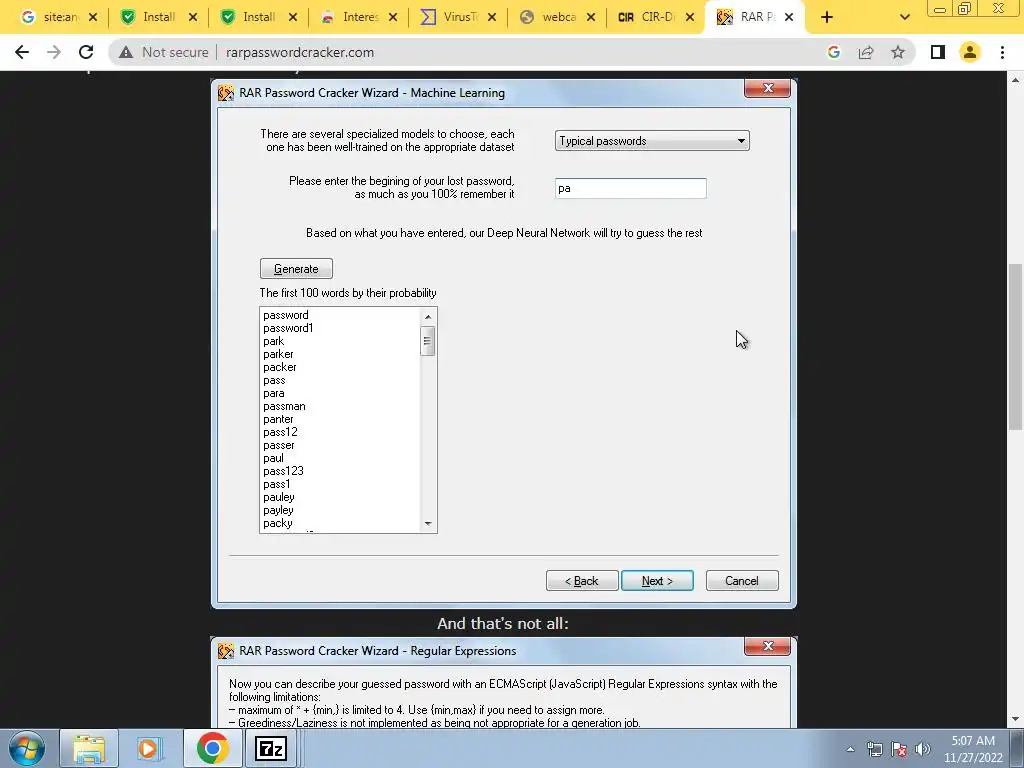Click the Generate button
The width and height of the screenshot is (1024, 768).
[x=296, y=268]
